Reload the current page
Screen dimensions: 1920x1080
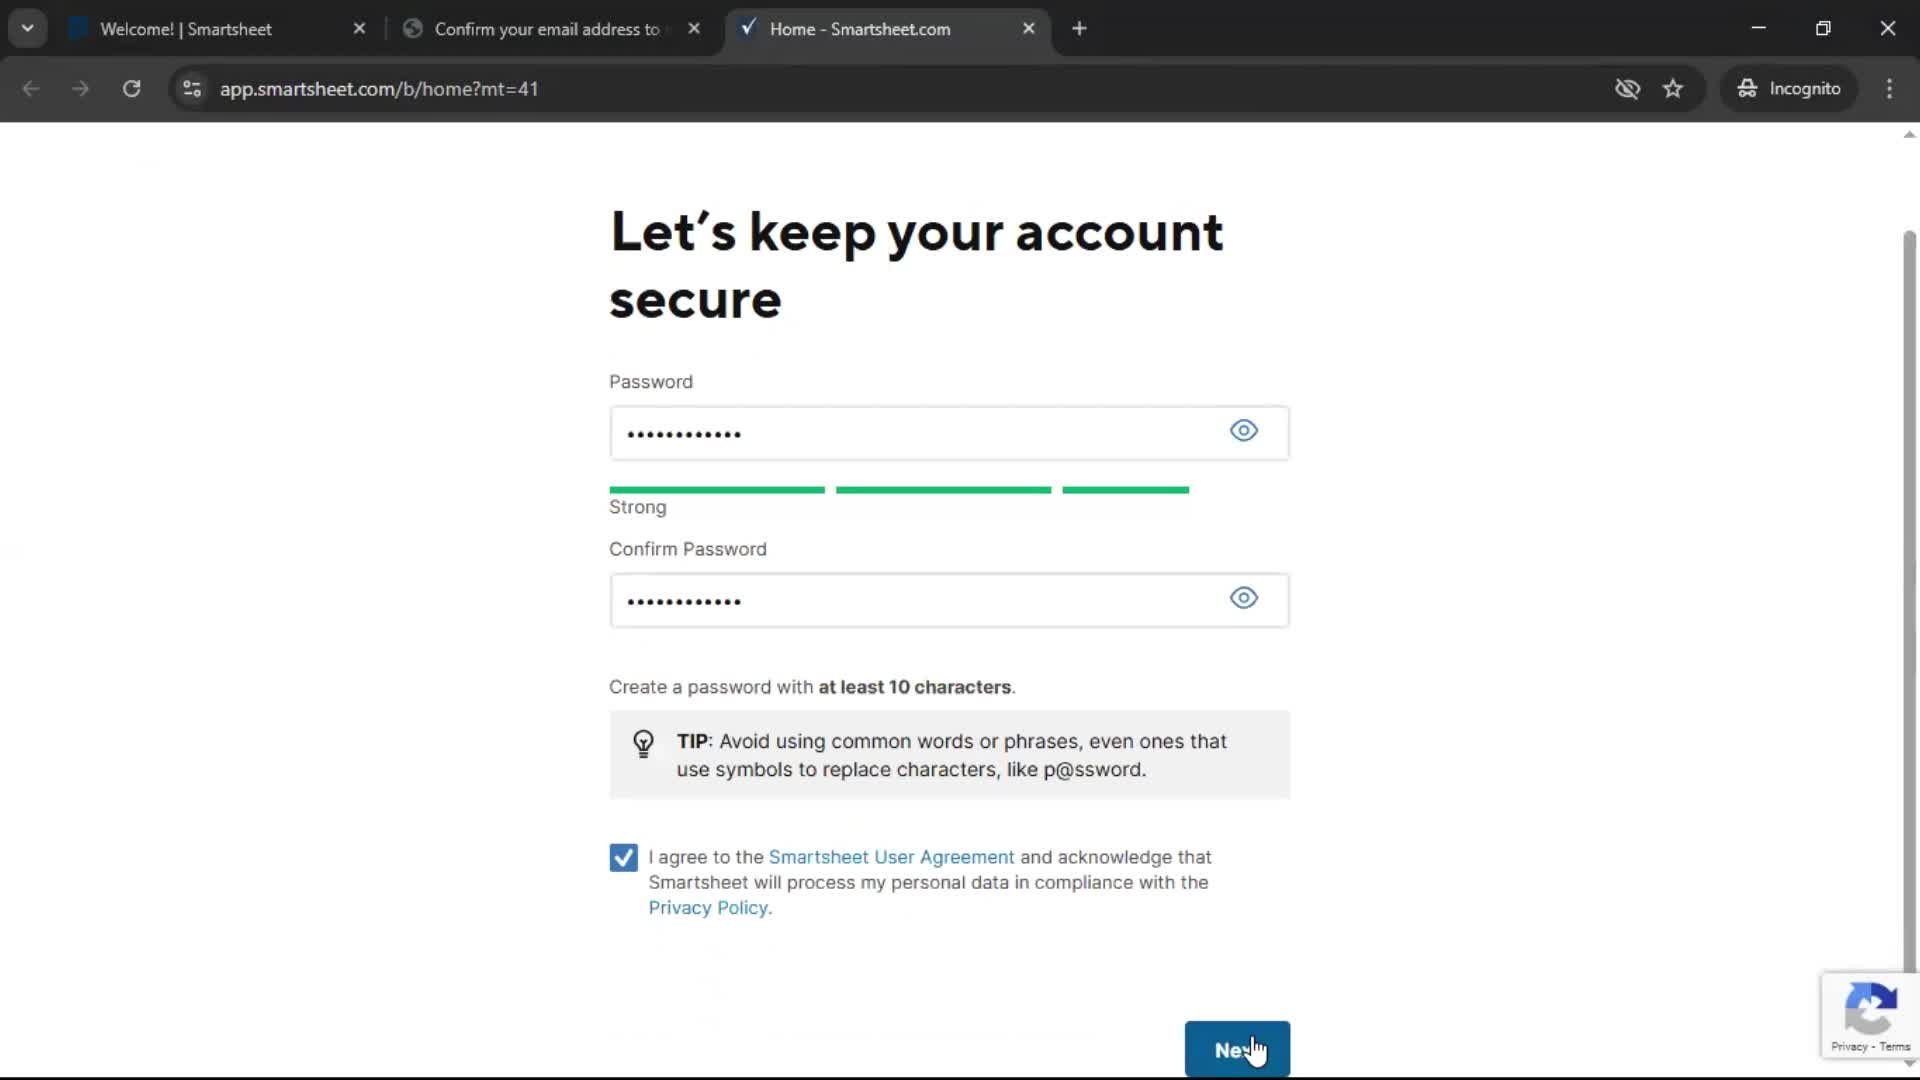(x=131, y=88)
